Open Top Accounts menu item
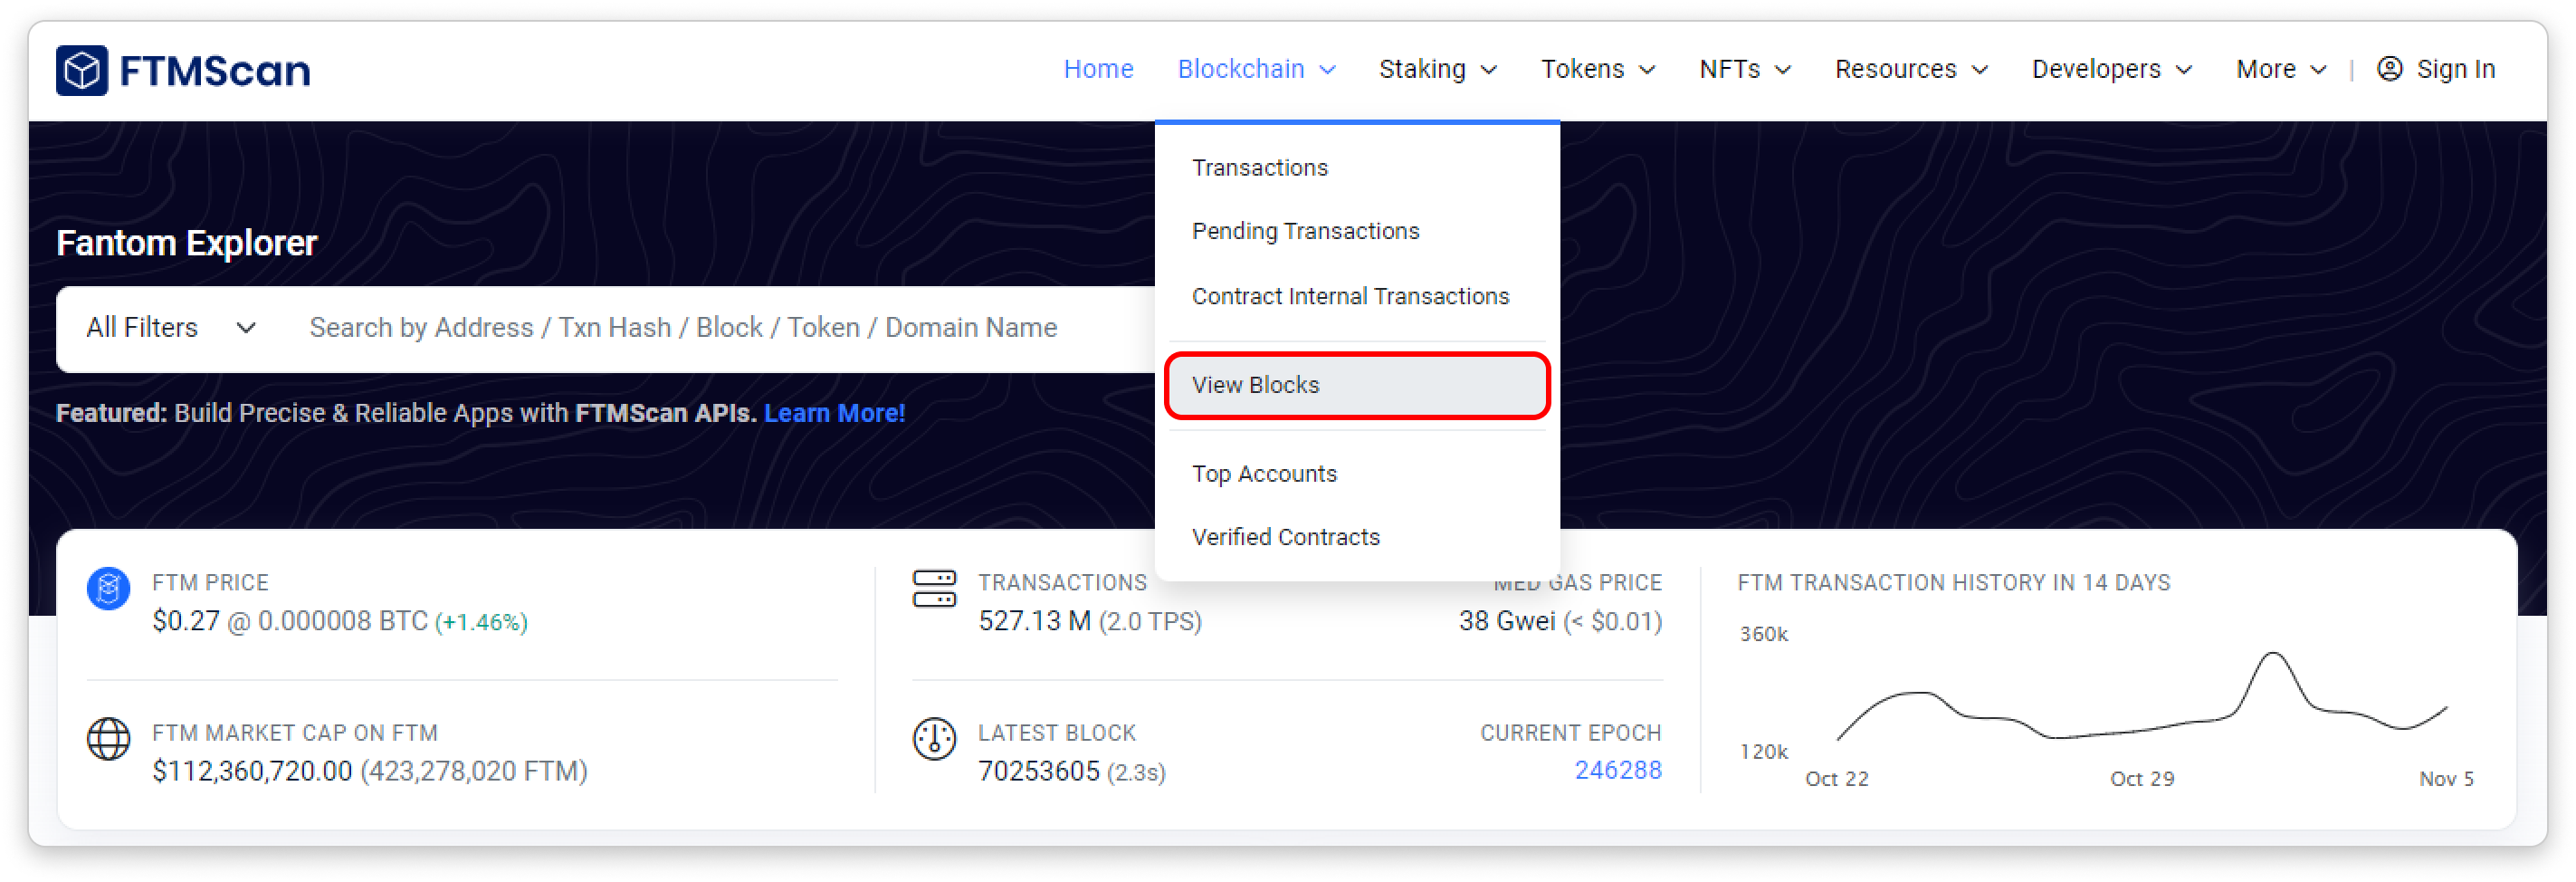This screenshot has height=882, width=2576. click(1264, 474)
